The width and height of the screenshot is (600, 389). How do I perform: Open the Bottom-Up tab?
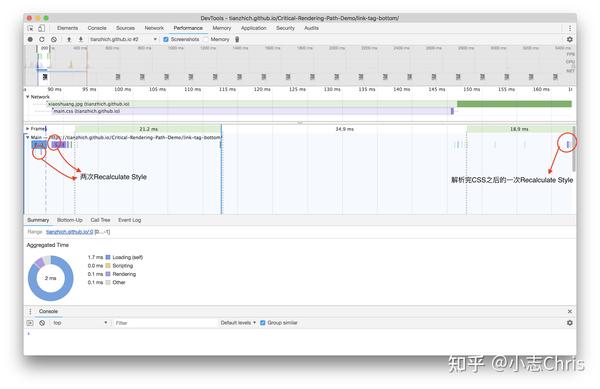click(x=70, y=220)
